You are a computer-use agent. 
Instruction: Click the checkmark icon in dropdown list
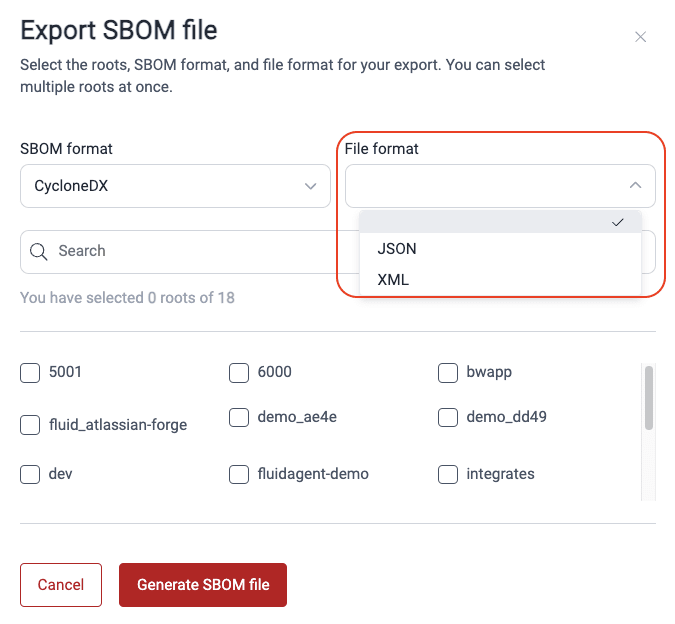pyautogui.click(x=618, y=222)
